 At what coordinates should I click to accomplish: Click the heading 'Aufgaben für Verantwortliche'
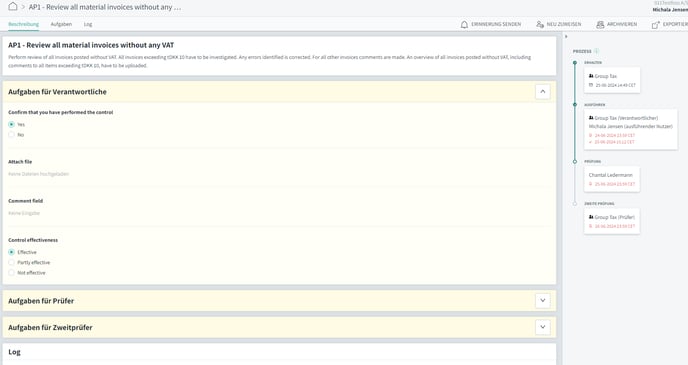tap(57, 92)
